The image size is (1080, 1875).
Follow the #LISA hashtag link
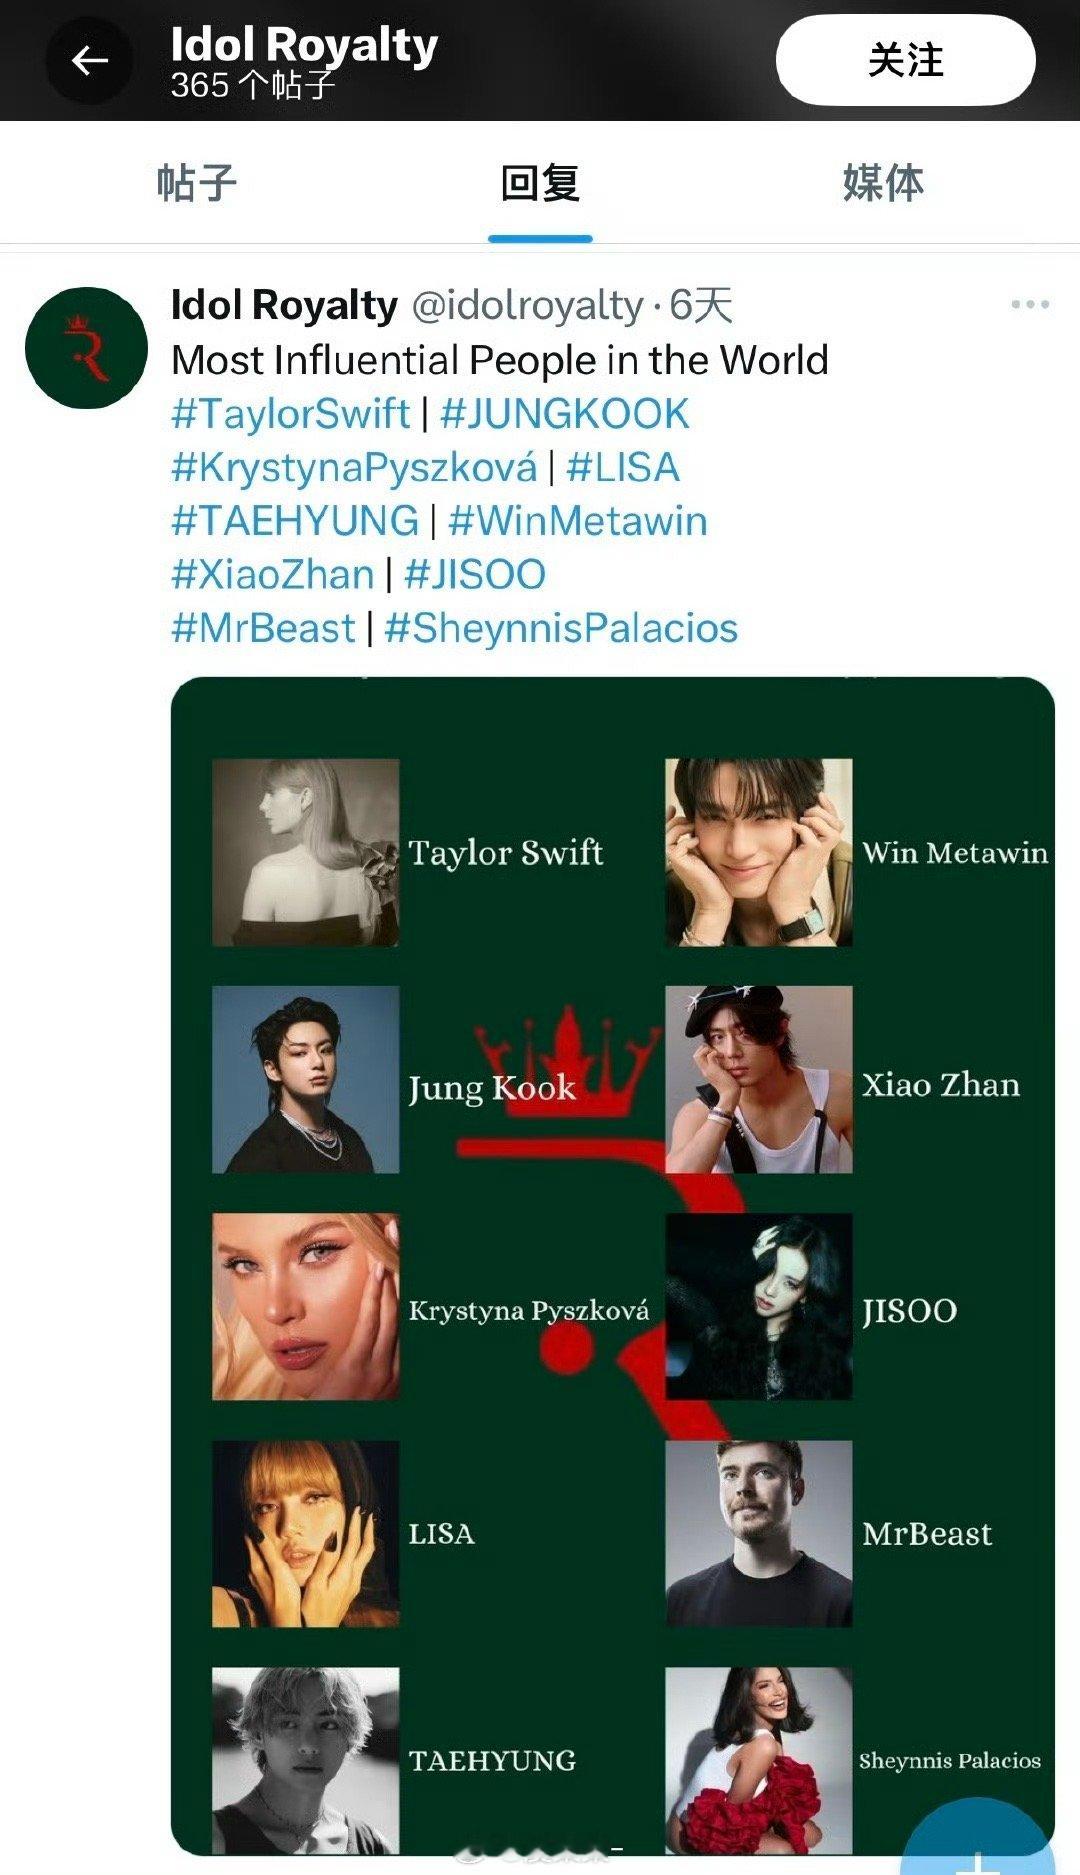(x=623, y=468)
